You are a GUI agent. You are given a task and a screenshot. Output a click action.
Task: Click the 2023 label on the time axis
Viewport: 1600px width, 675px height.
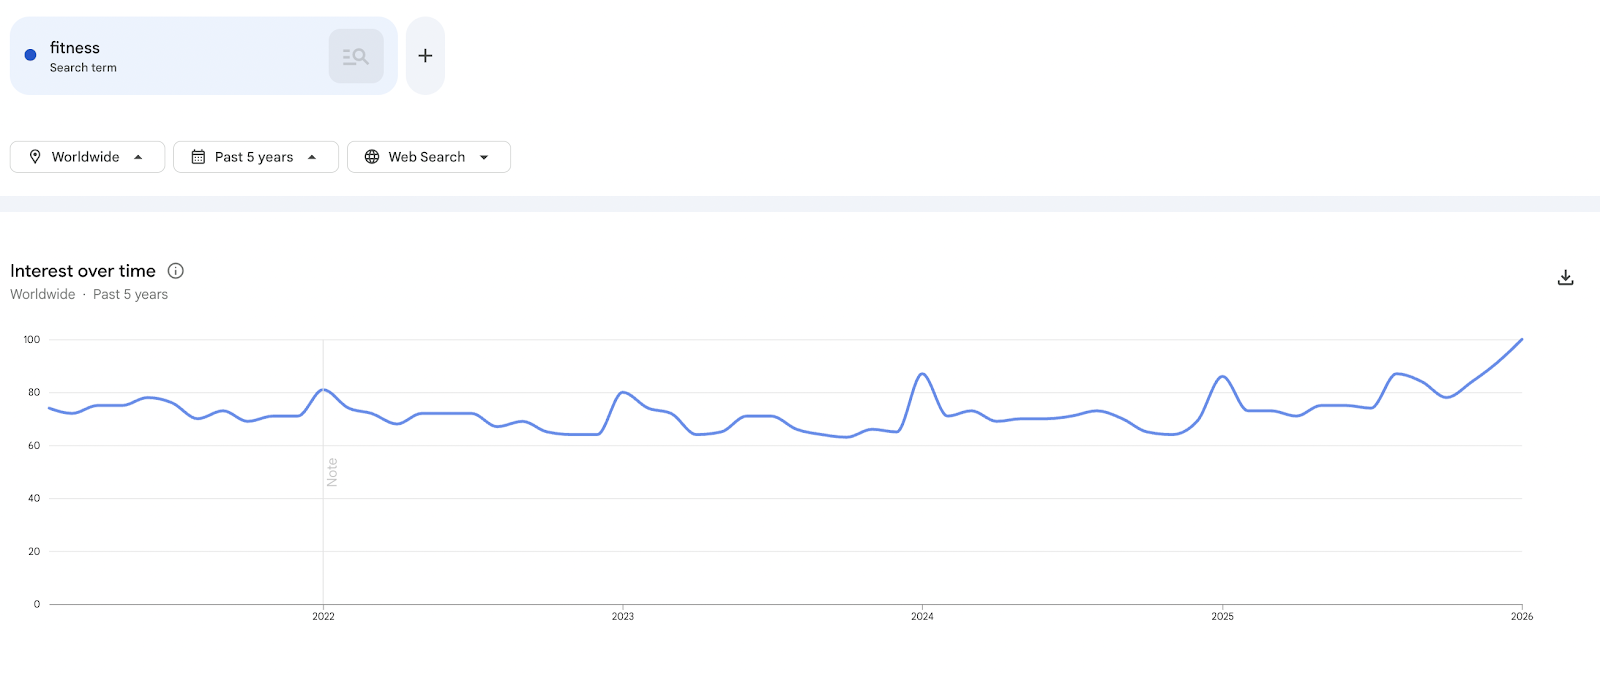click(622, 616)
